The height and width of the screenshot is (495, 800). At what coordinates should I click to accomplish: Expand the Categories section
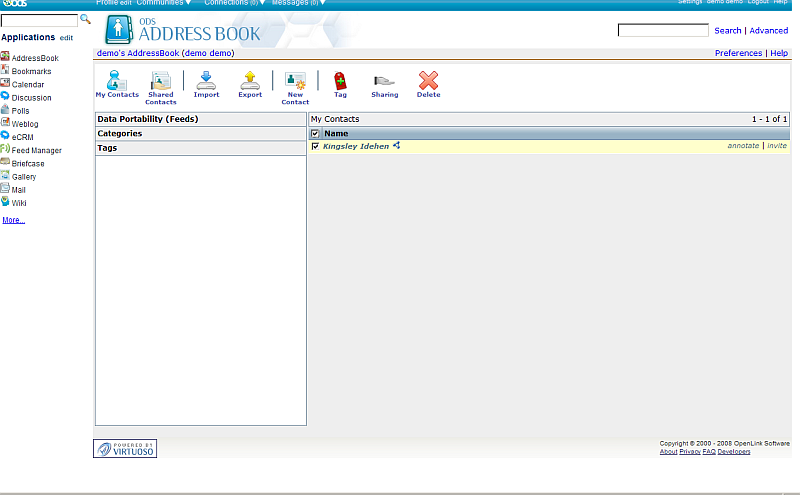(x=119, y=133)
